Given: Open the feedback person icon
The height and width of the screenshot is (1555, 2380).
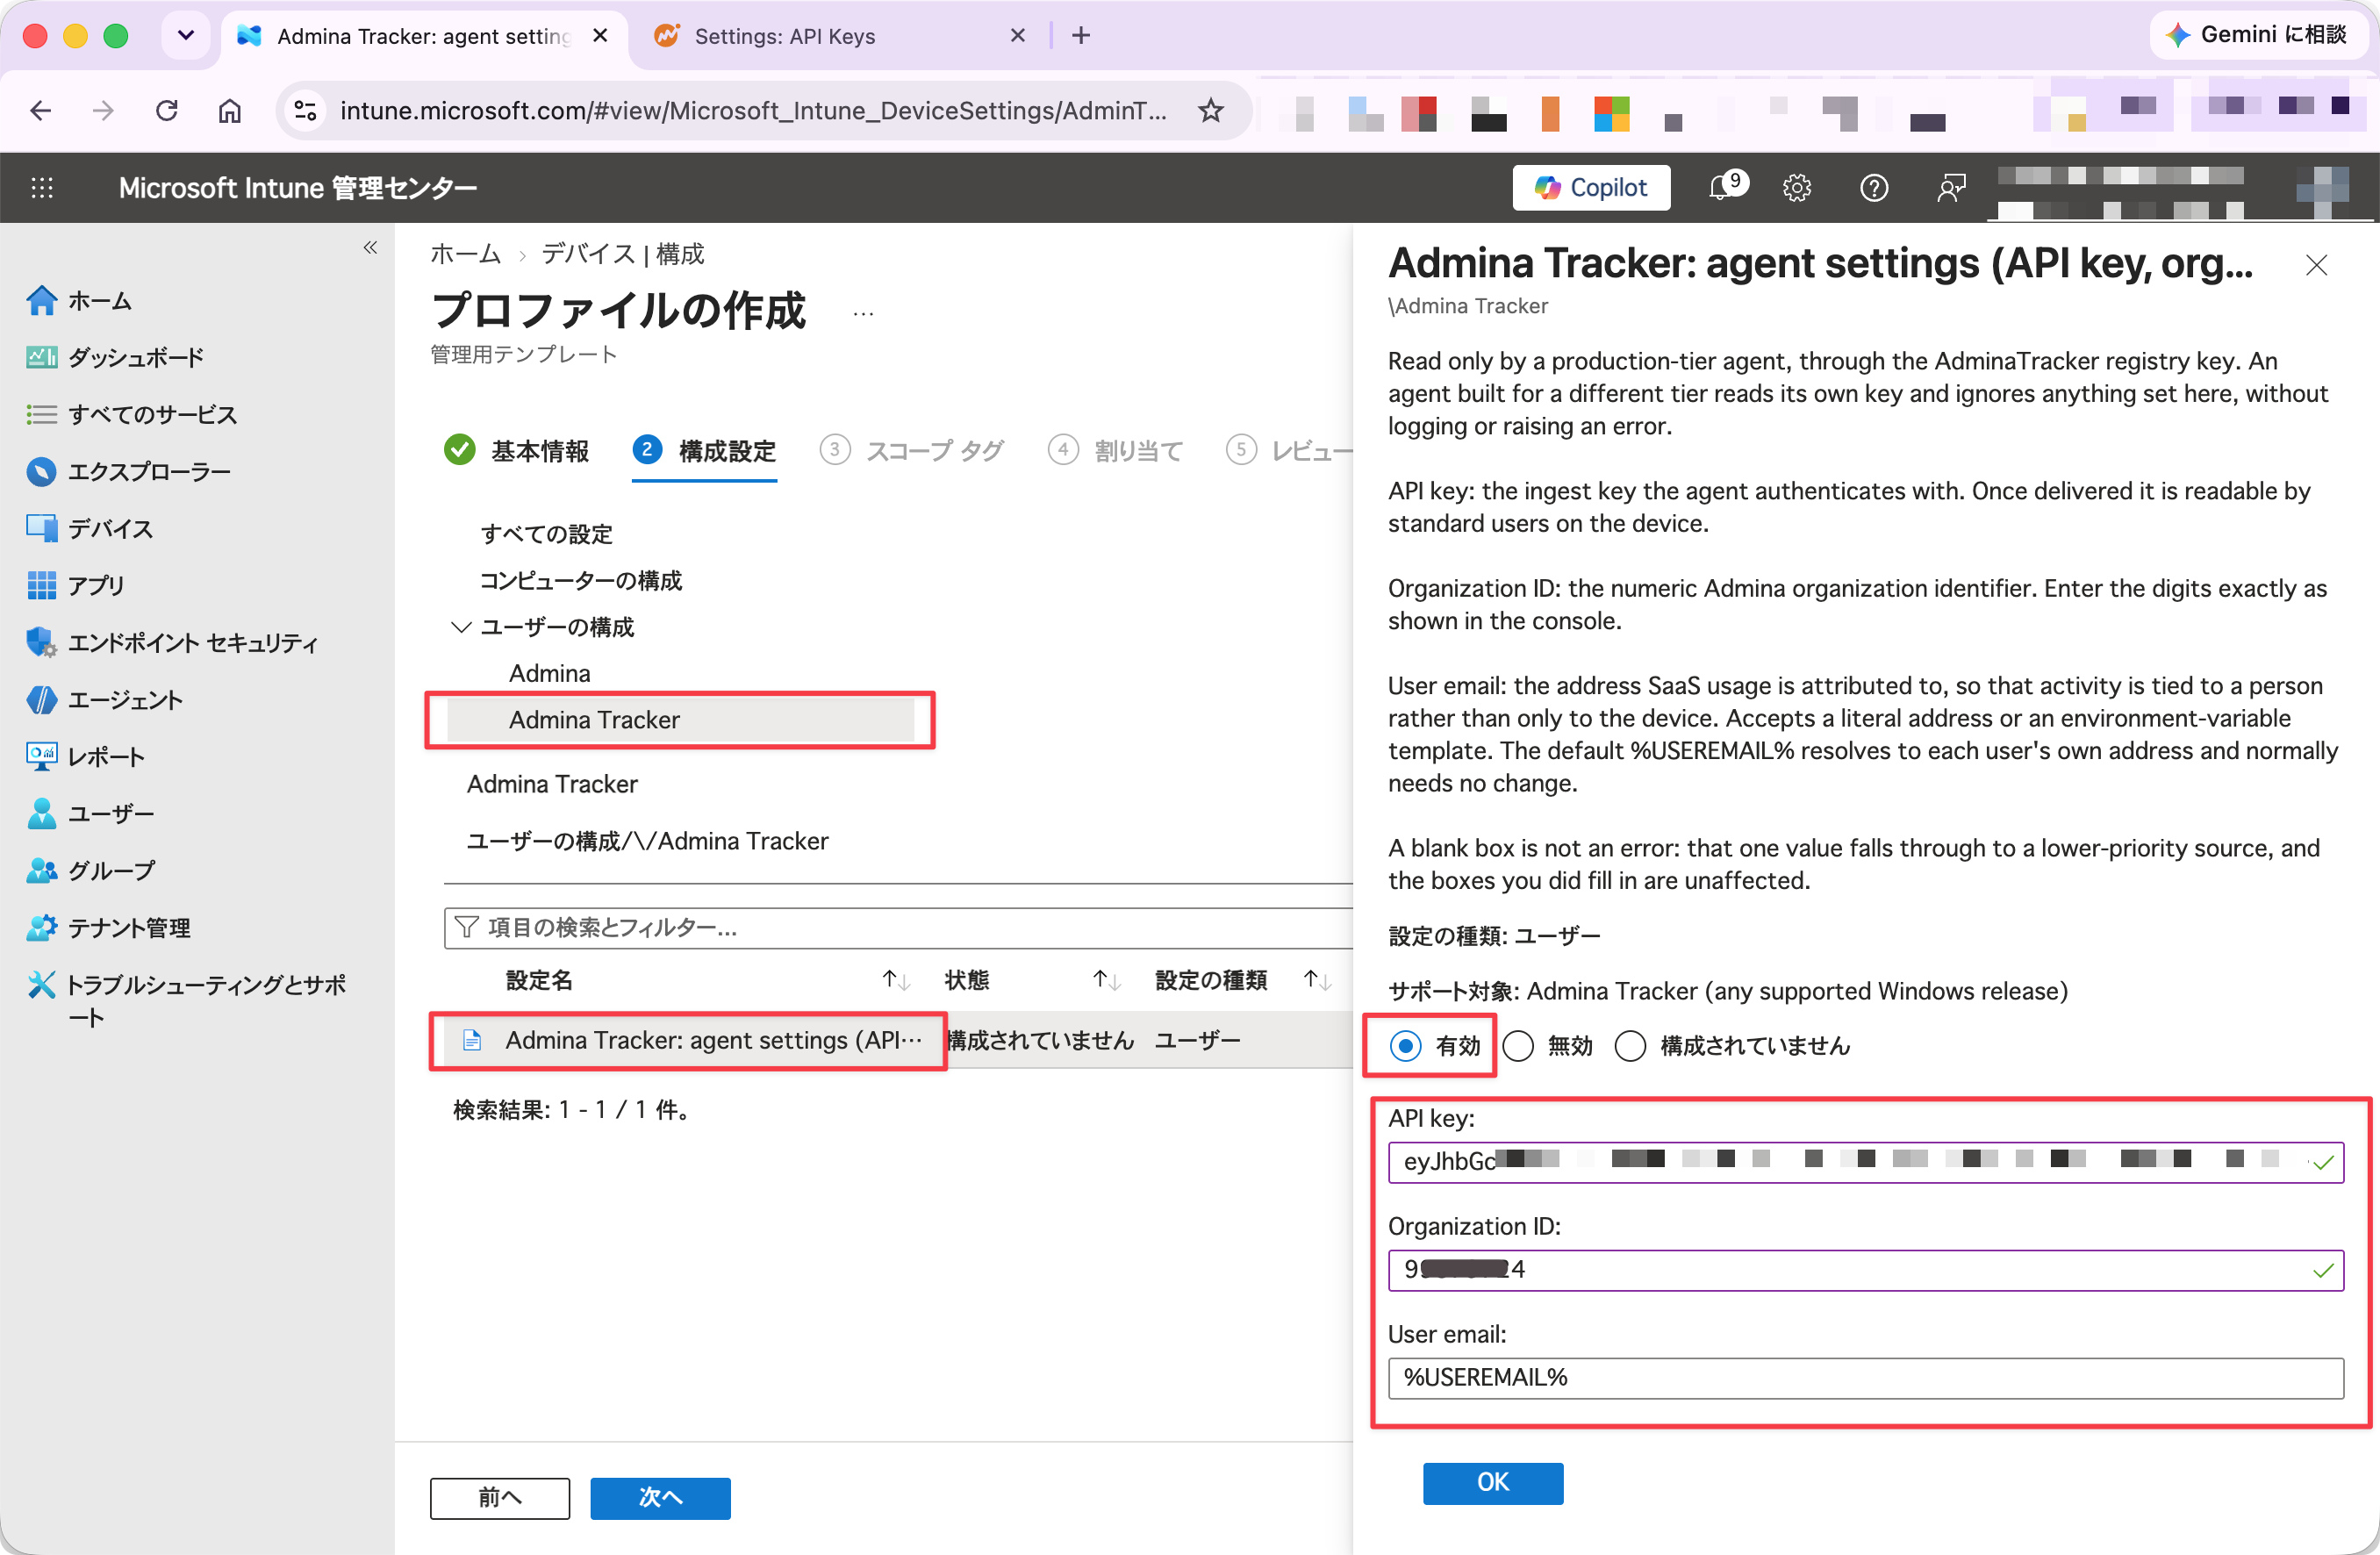Looking at the screenshot, I should [x=1950, y=188].
